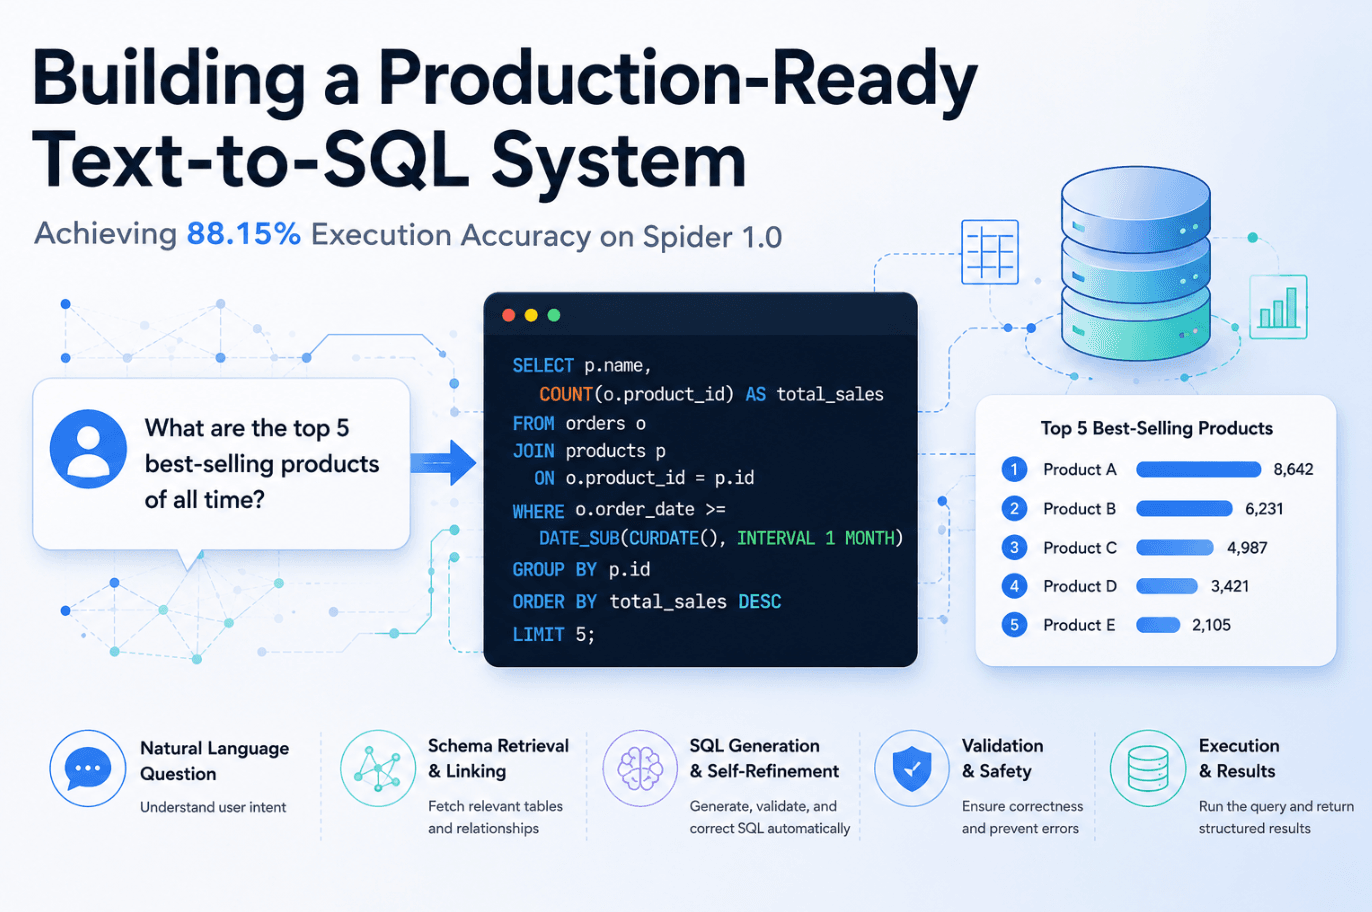This screenshot has height=912, width=1372.
Task: Click 'Spider 1.0' in the subtitle
Action: (712, 236)
